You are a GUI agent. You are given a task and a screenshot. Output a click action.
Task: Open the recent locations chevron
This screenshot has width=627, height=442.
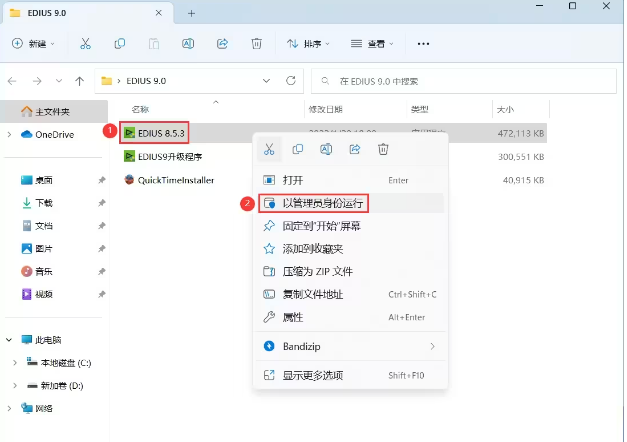click(59, 81)
